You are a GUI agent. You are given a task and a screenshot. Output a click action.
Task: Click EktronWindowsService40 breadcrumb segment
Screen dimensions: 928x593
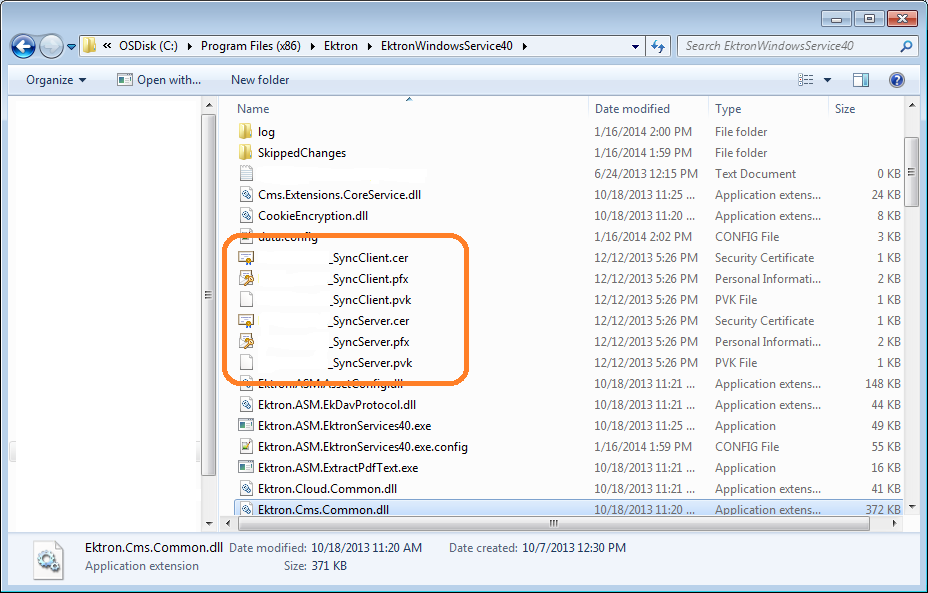(x=447, y=46)
